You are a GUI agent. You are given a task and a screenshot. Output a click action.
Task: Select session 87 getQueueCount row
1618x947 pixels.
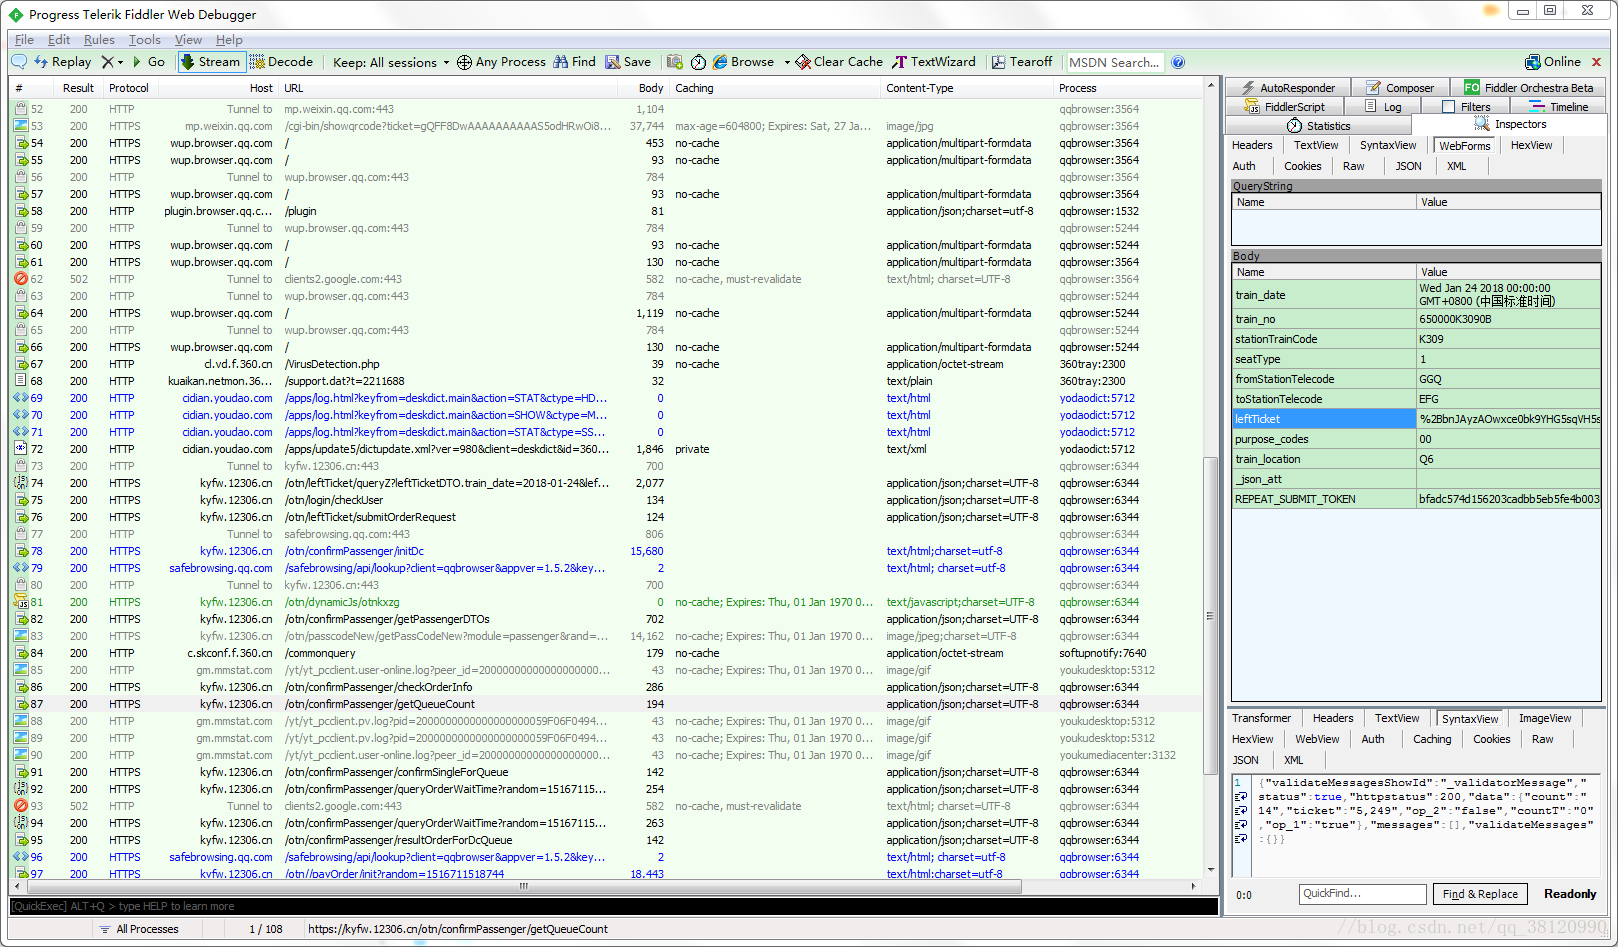(607, 705)
